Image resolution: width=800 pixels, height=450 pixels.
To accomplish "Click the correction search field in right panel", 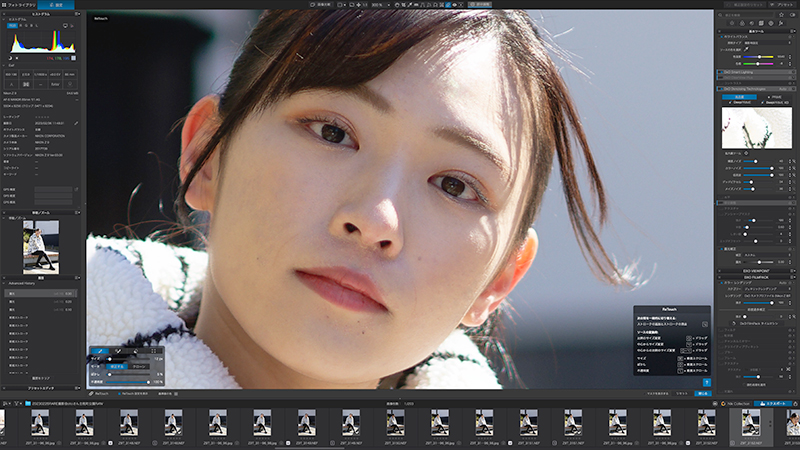I will click(x=745, y=15).
